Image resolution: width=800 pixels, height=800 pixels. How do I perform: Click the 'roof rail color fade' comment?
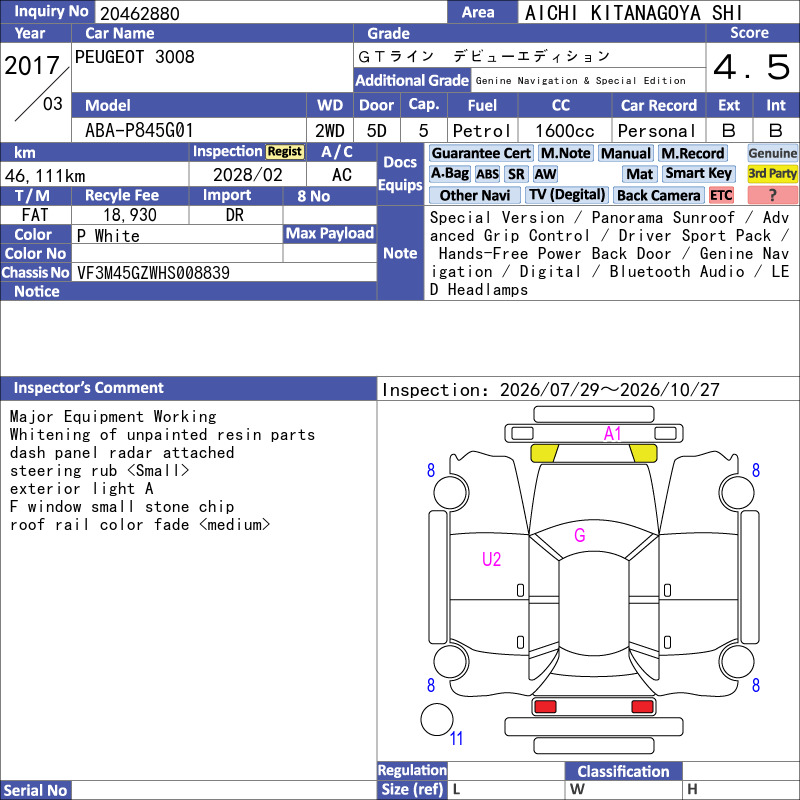tap(140, 524)
